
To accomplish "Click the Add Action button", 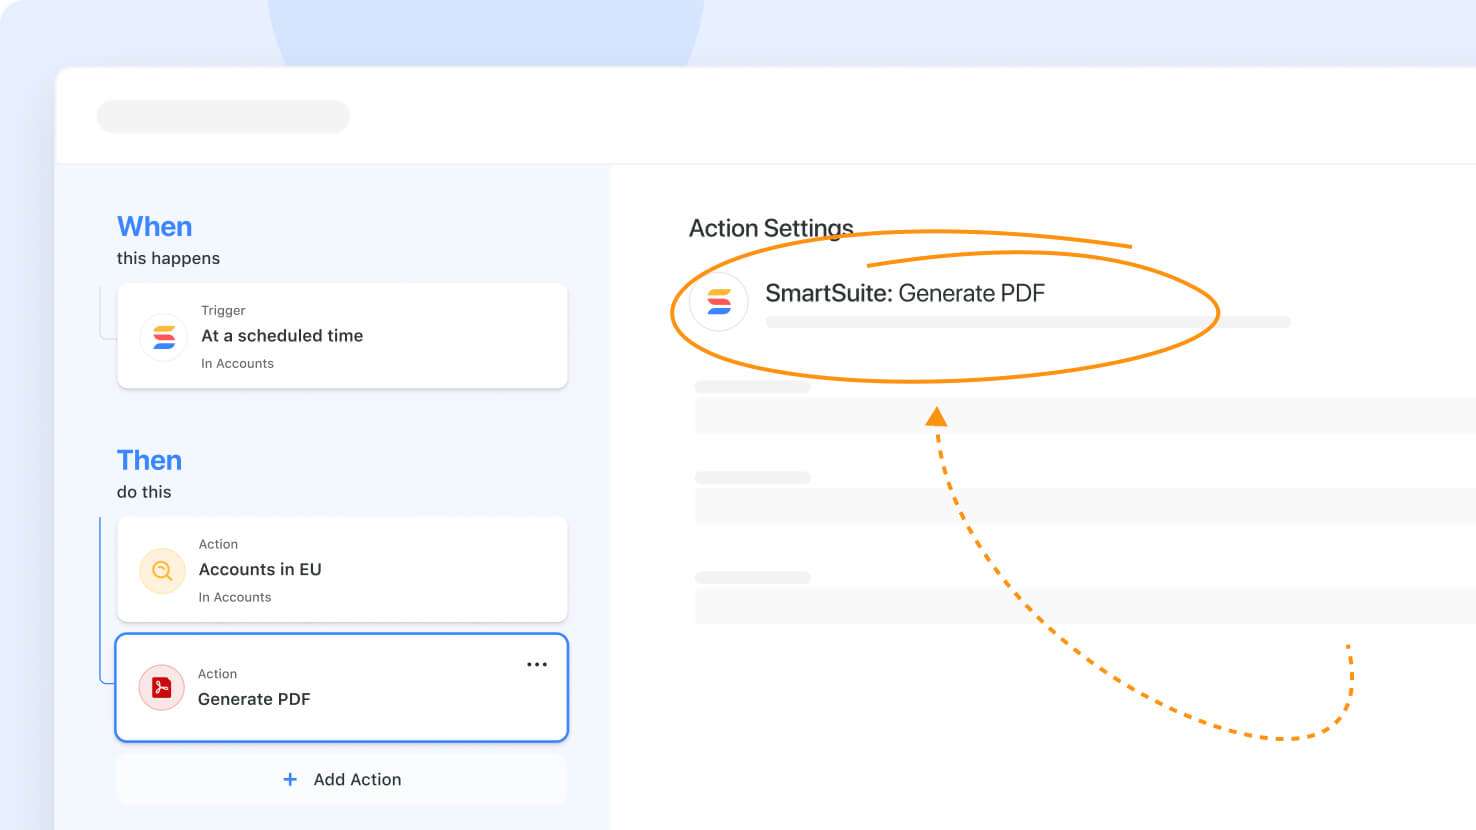I will point(342,779).
